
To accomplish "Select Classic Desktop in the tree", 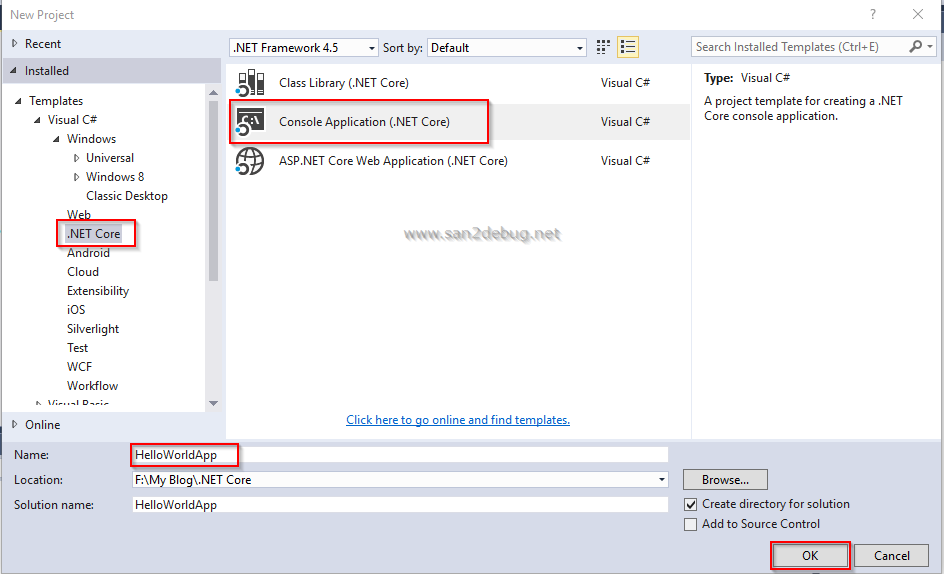I will click(126, 196).
